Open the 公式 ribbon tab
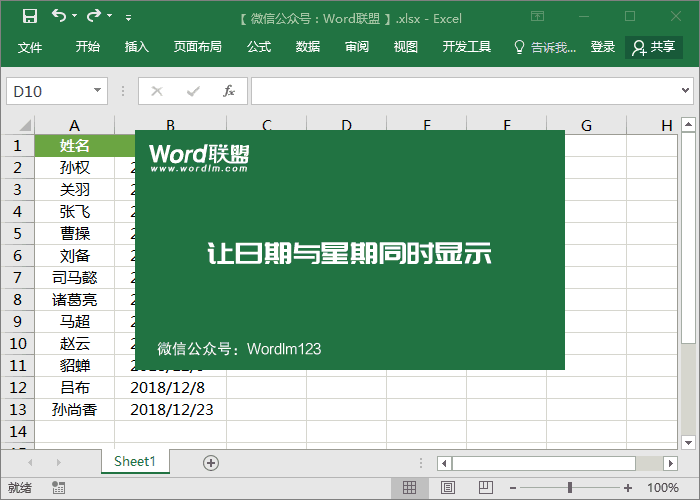This screenshot has height=500, width=700. tap(259, 47)
